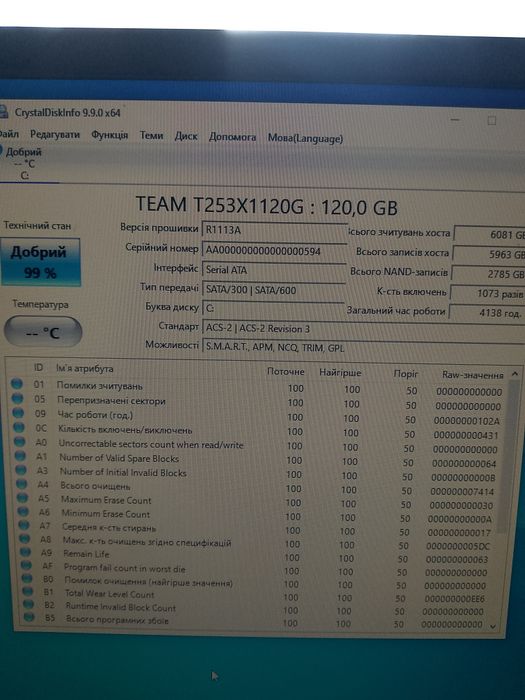Click the Добрий 99 % health status button
Screen dimensions: 525x700
[41, 262]
